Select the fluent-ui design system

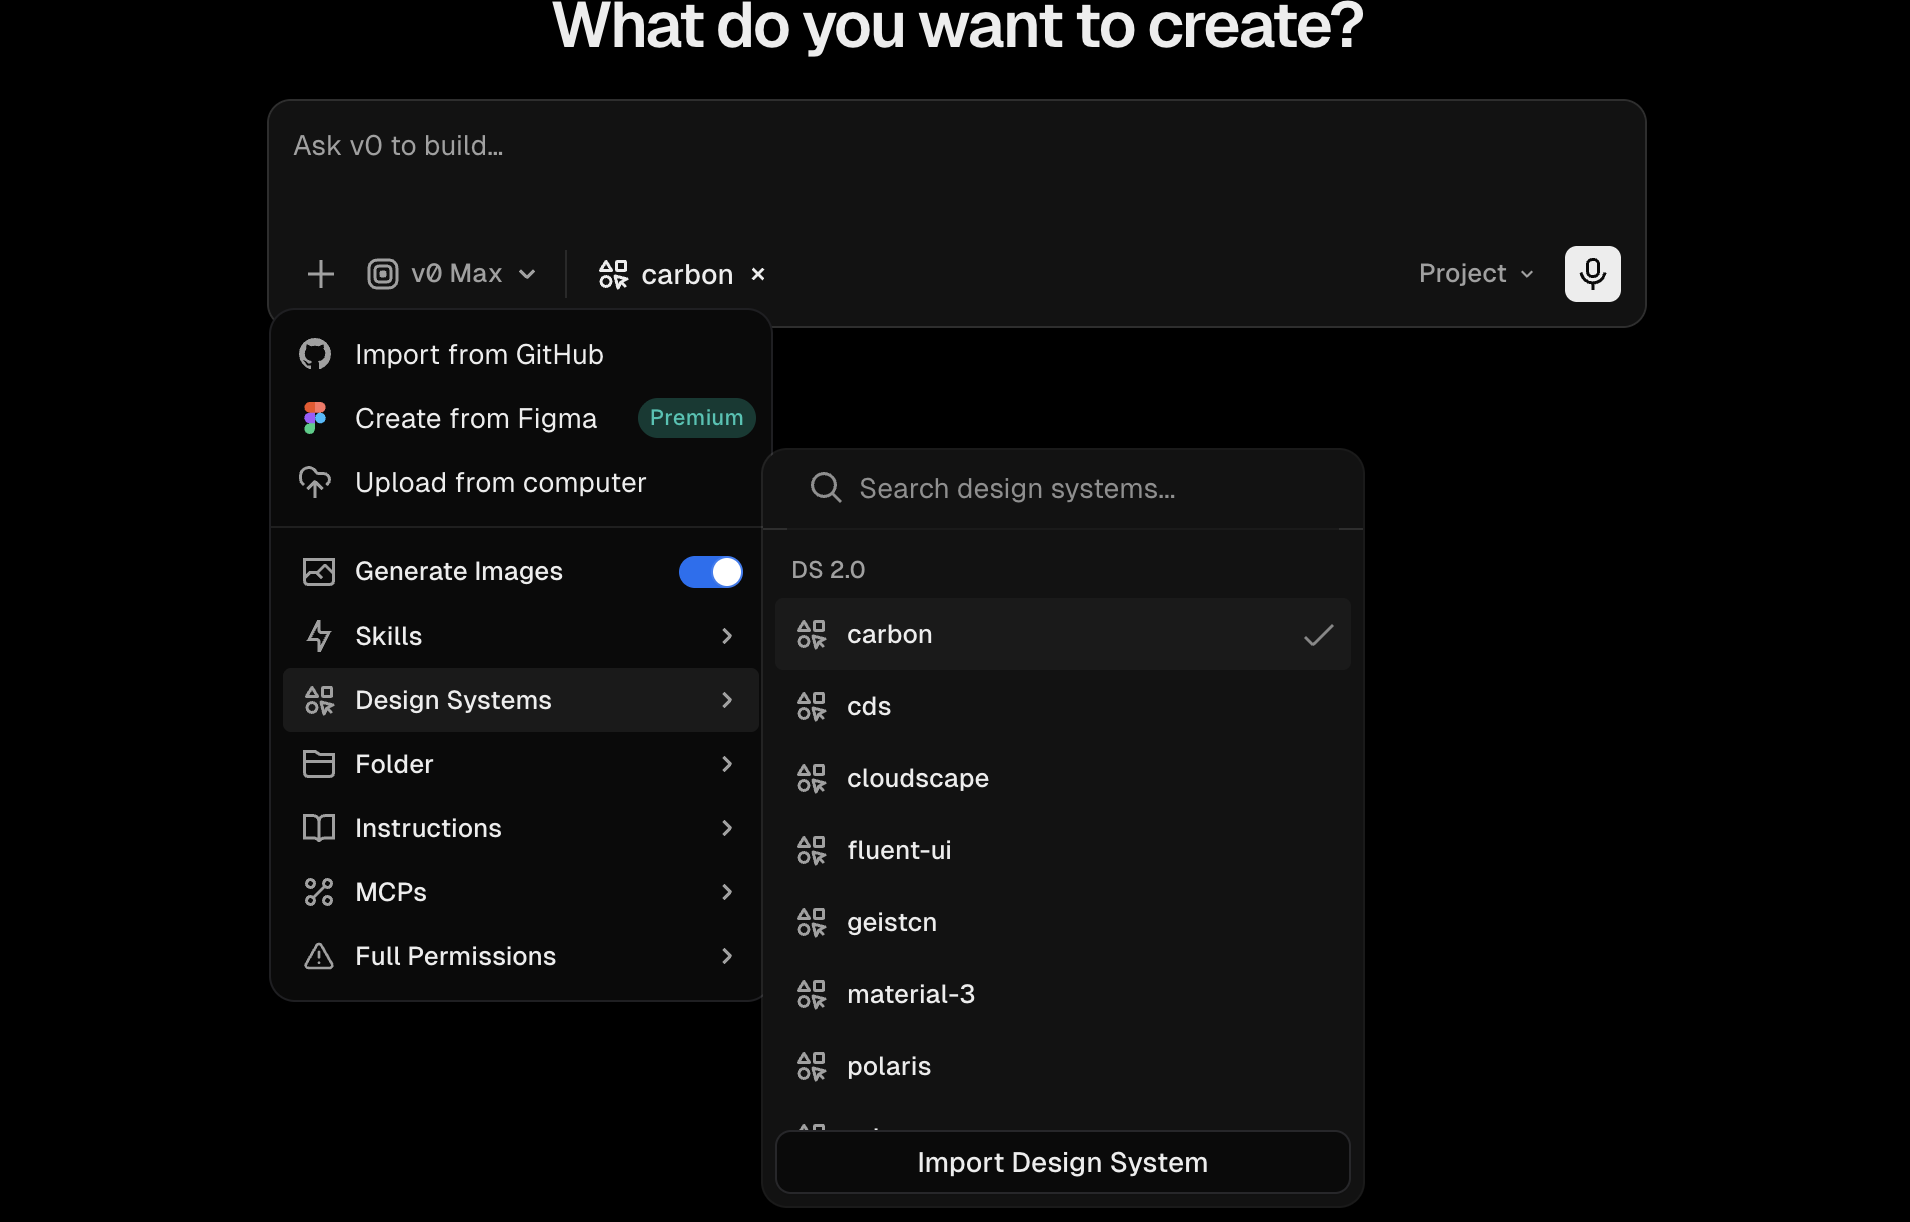tap(1062, 850)
